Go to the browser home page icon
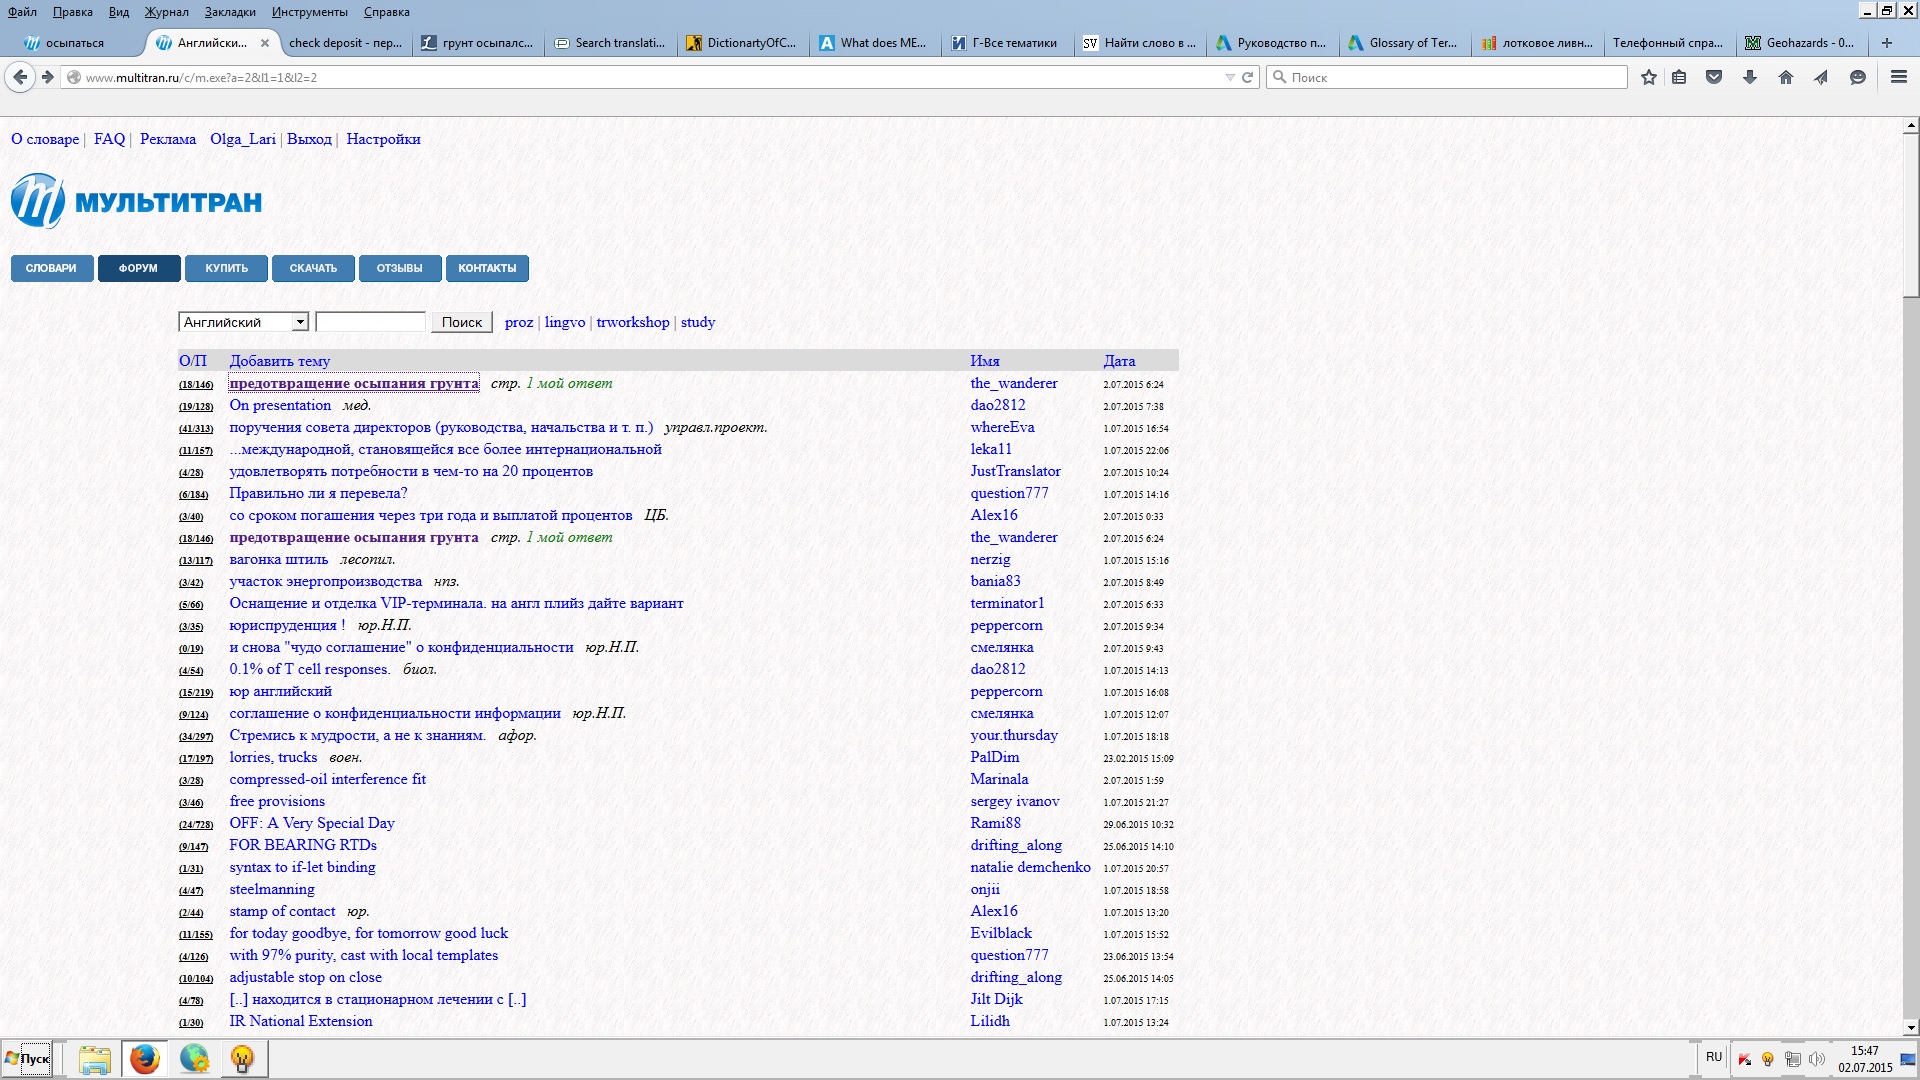 [x=1786, y=77]
